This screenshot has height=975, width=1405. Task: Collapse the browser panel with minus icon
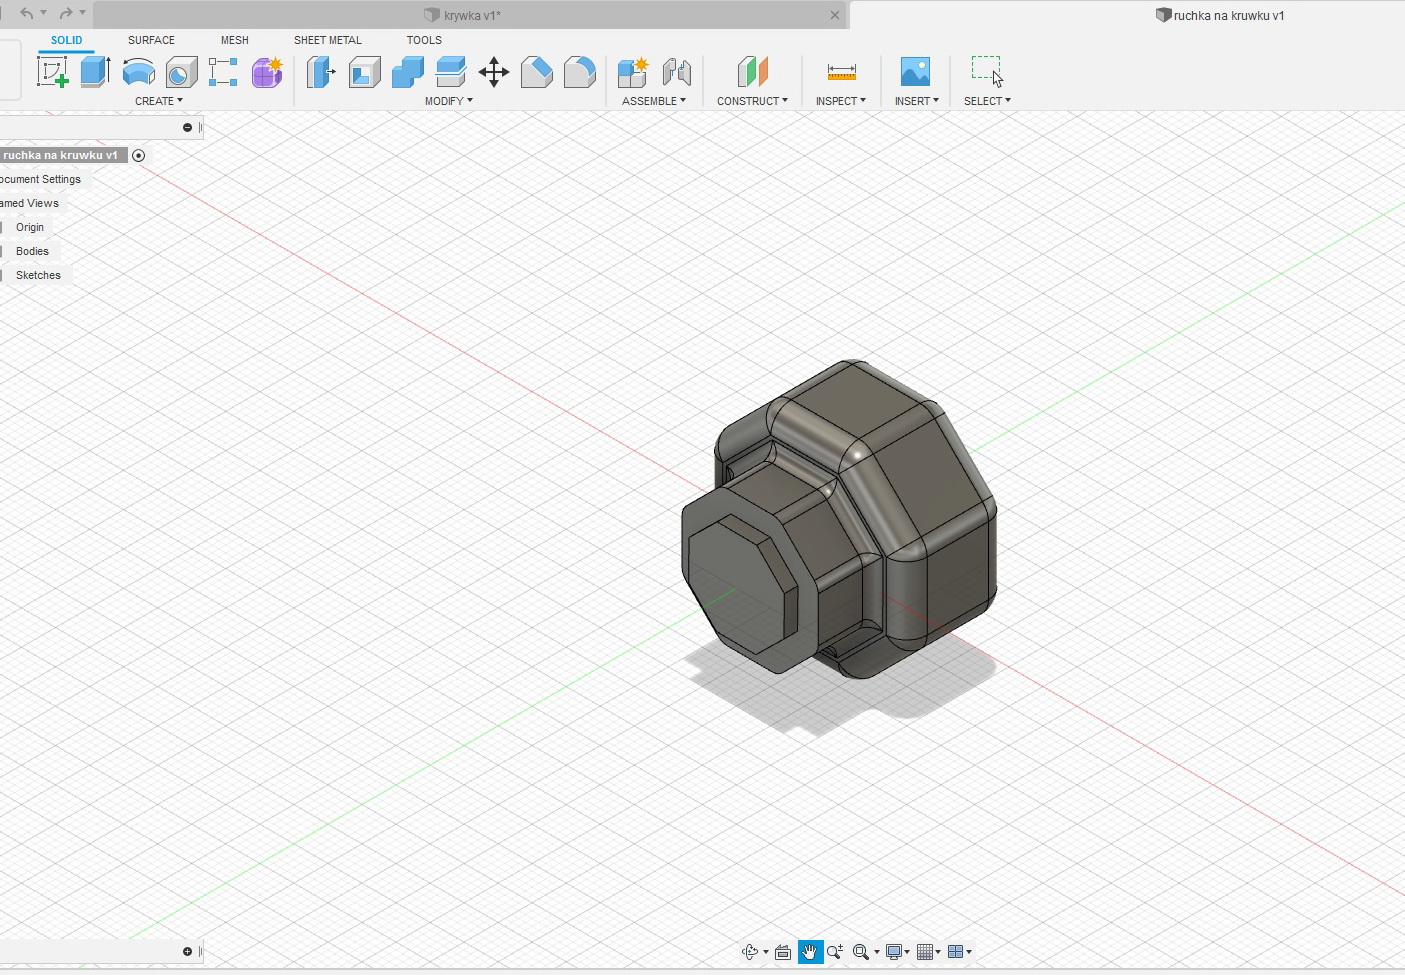tap(187, 127)
